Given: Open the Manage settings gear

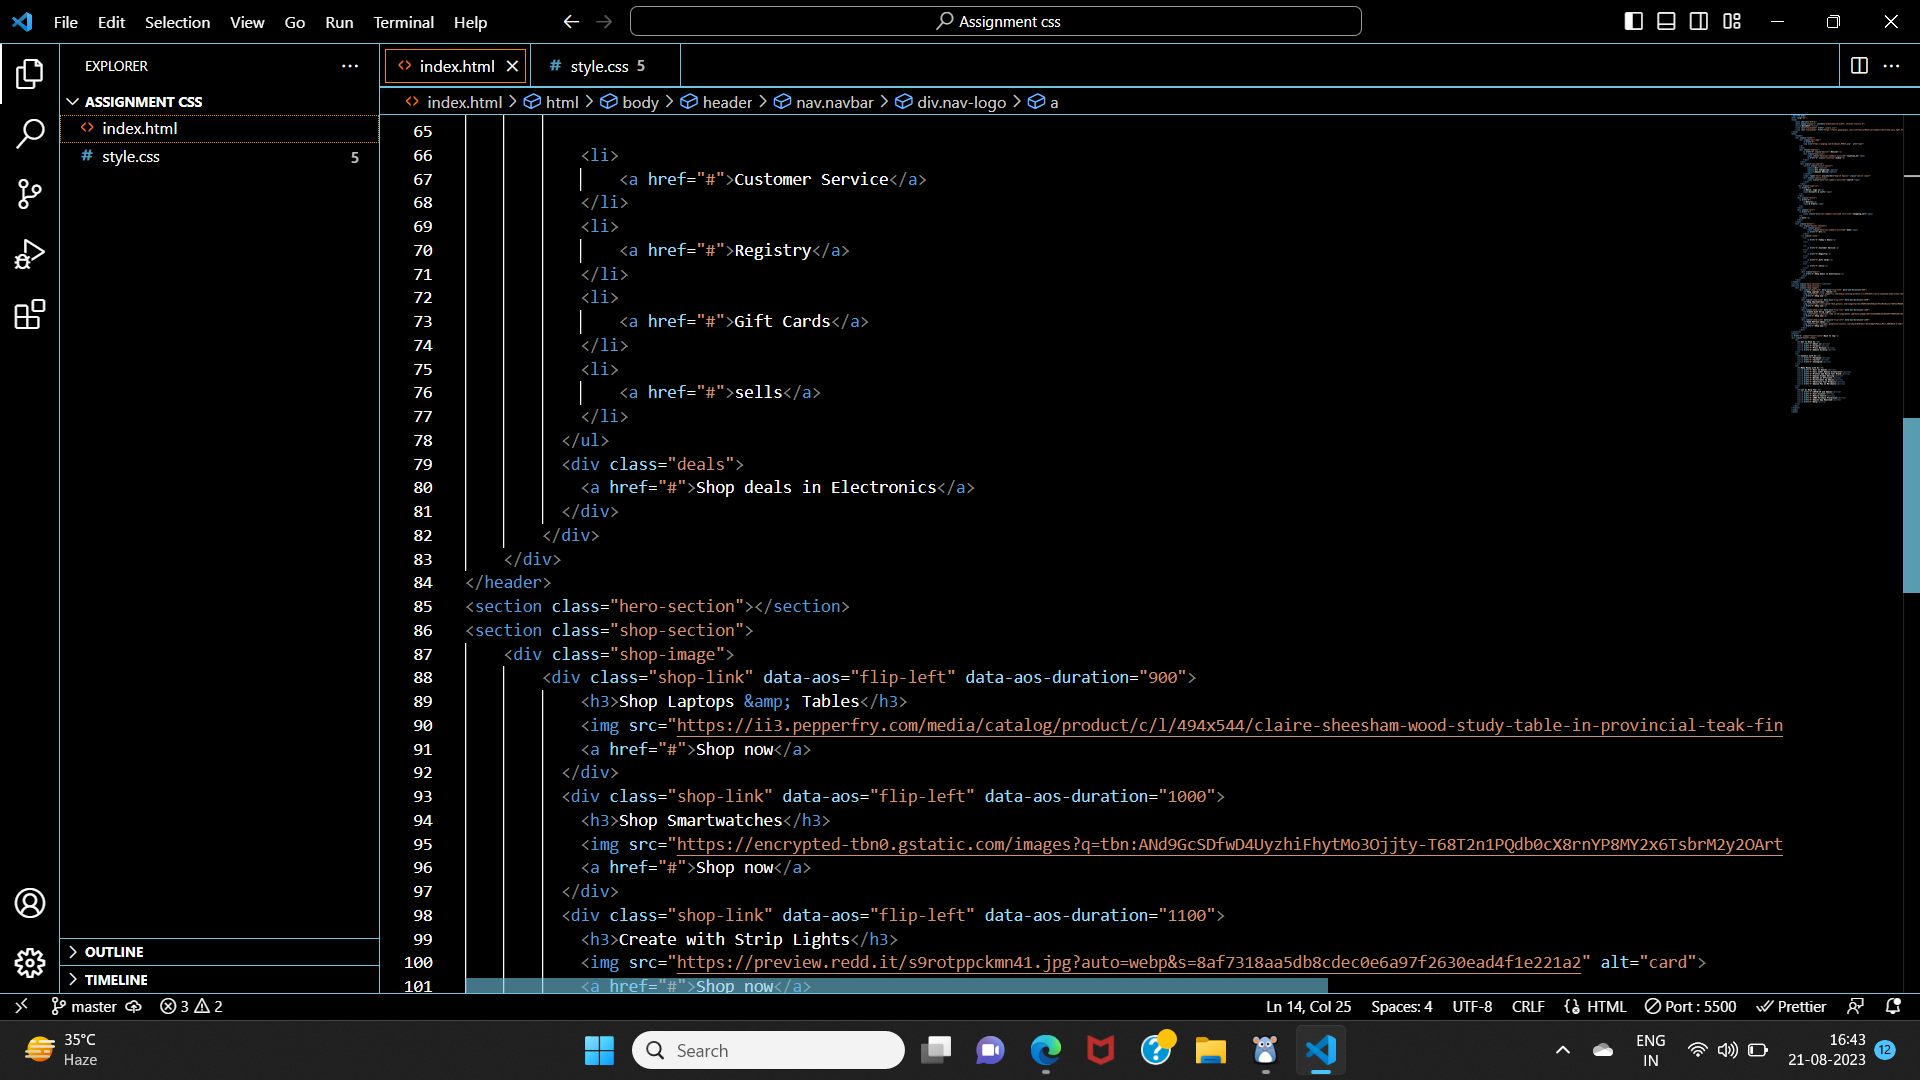Looking at the screenshot, I should (30, 963).
